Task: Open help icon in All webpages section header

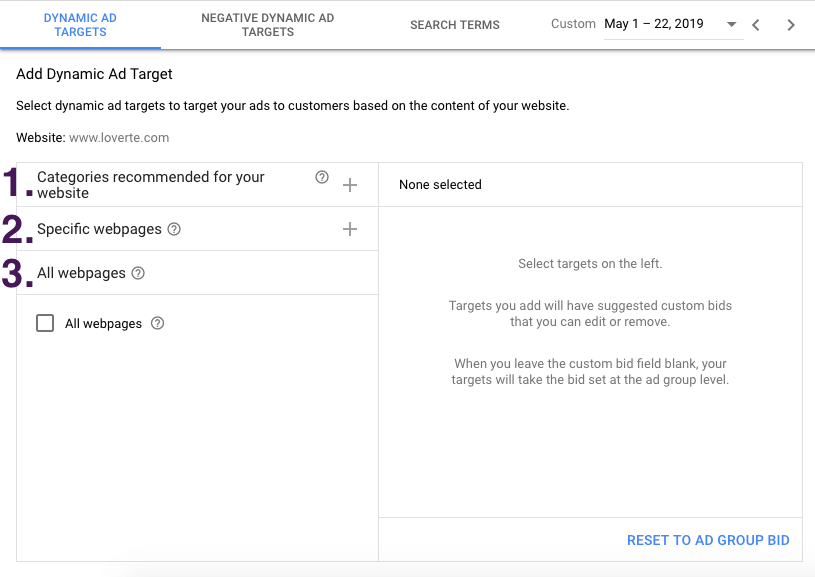Action: (x=138, y=273)
